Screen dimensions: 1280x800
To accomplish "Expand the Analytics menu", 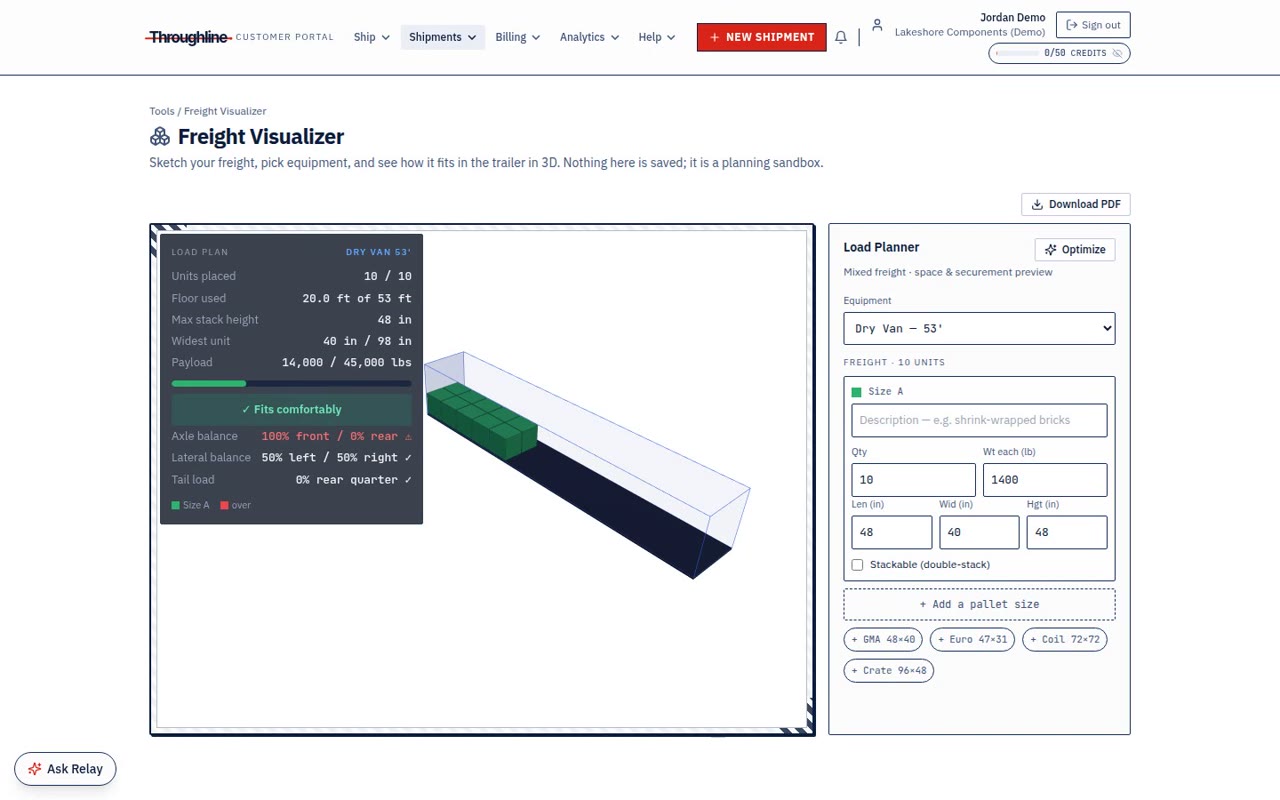I will pos(589,37).
